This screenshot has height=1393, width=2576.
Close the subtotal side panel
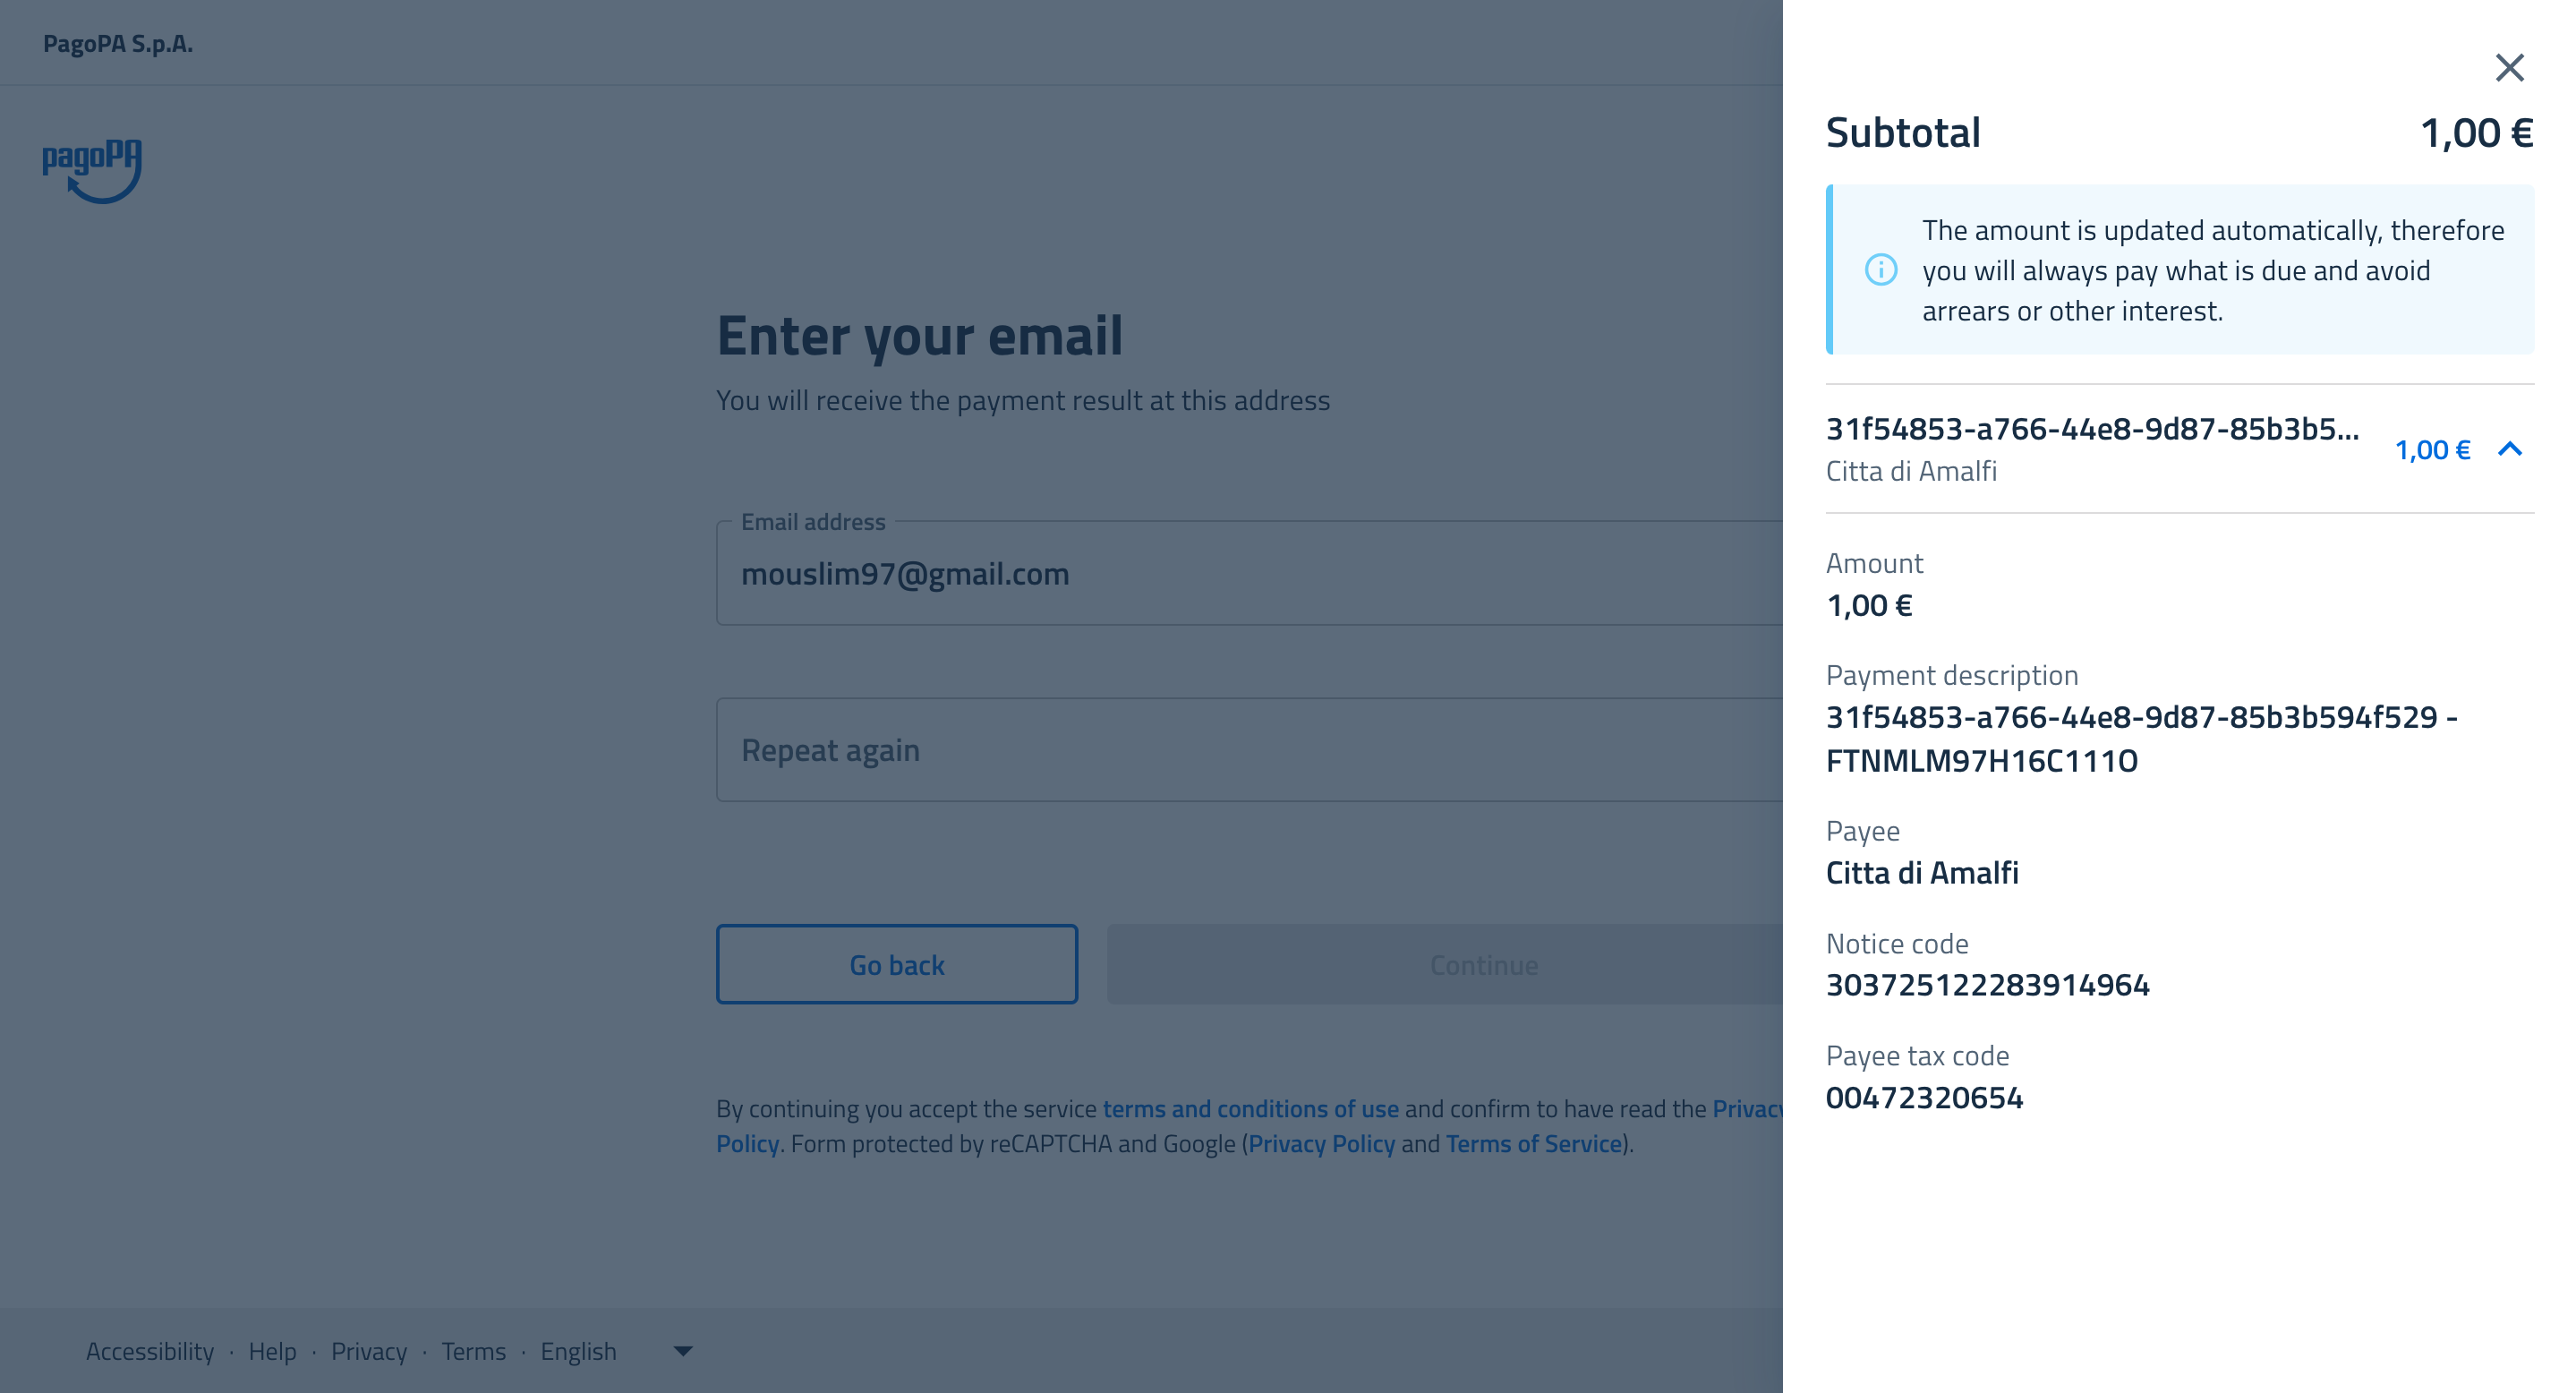click(x=2509, y=68)
